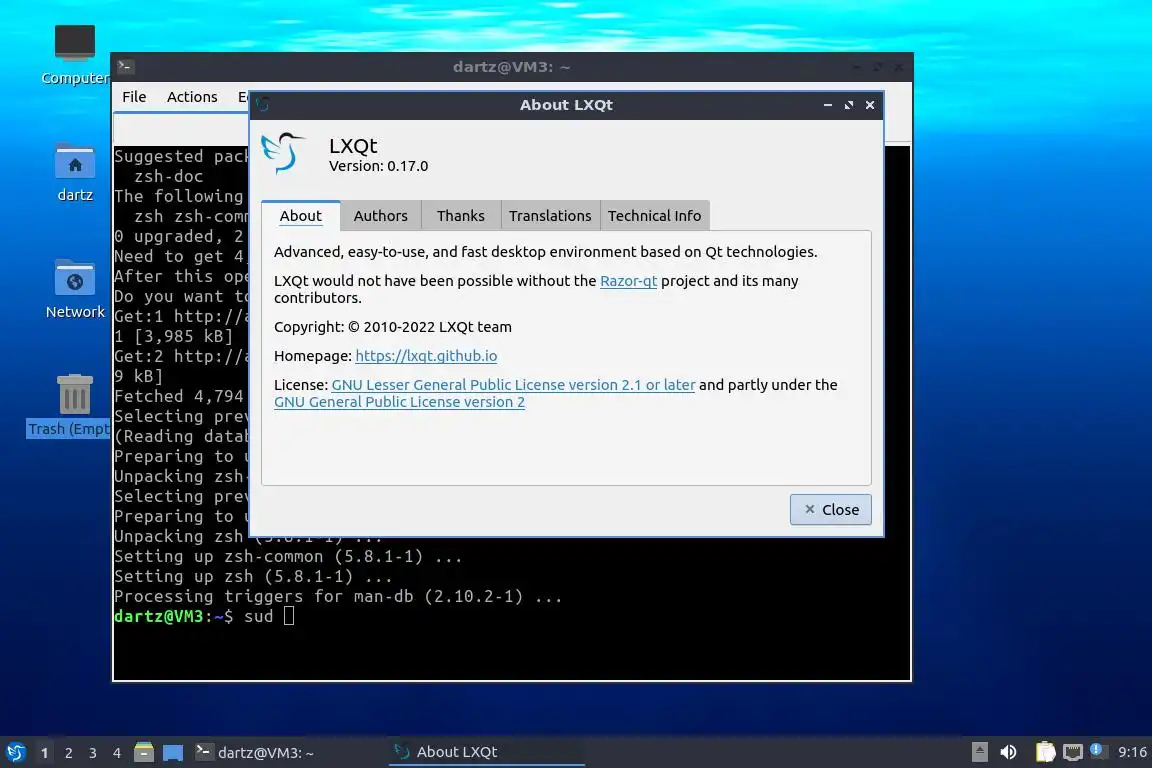Switch to the Authors tab
The image size is (1152, 768).
point(380,215)
